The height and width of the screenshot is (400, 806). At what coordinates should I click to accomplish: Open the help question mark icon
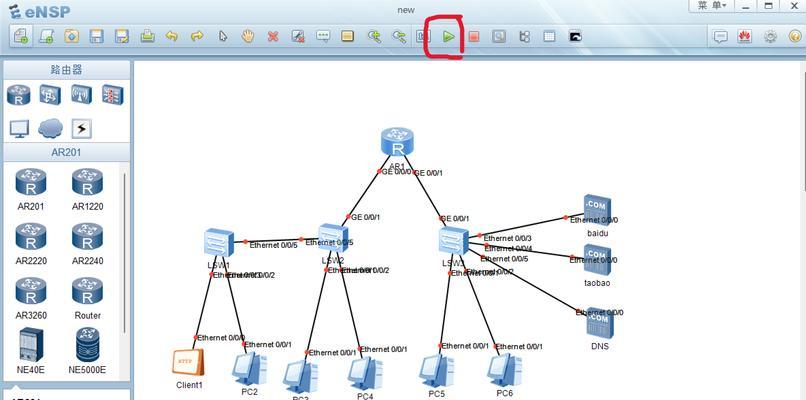pos(795,37)
